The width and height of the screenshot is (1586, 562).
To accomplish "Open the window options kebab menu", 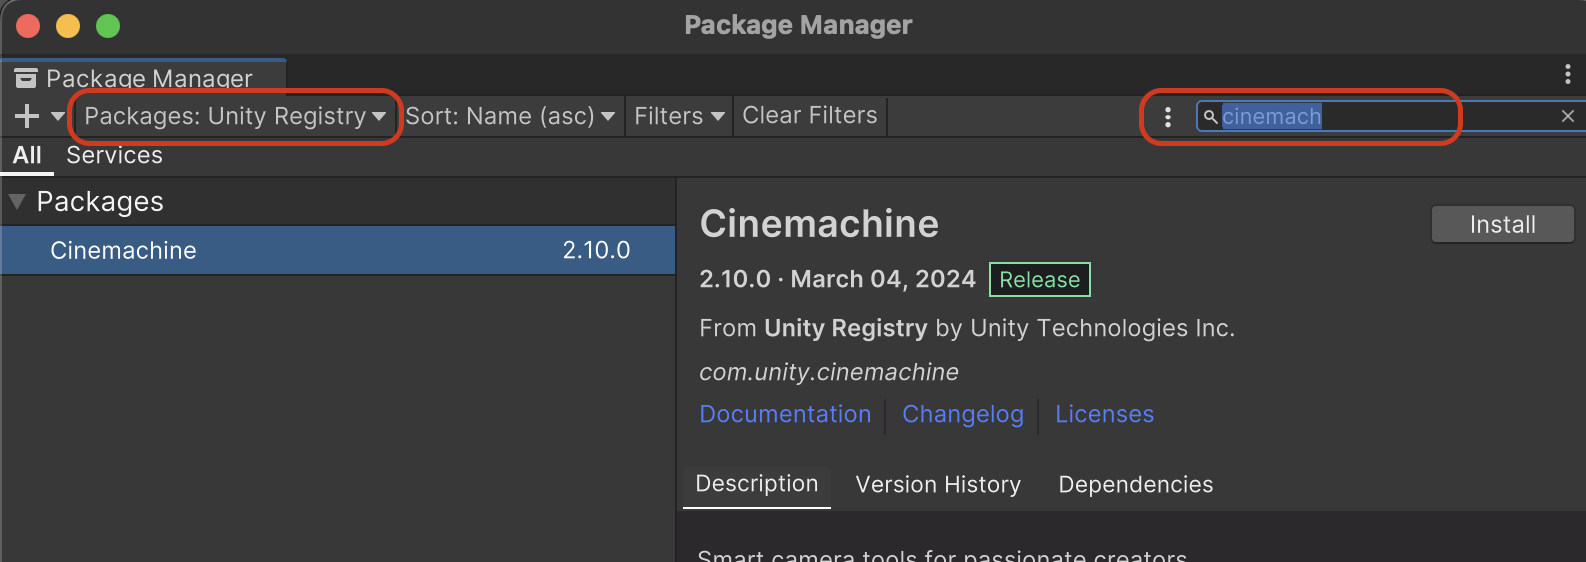I will click(1567, 74).
